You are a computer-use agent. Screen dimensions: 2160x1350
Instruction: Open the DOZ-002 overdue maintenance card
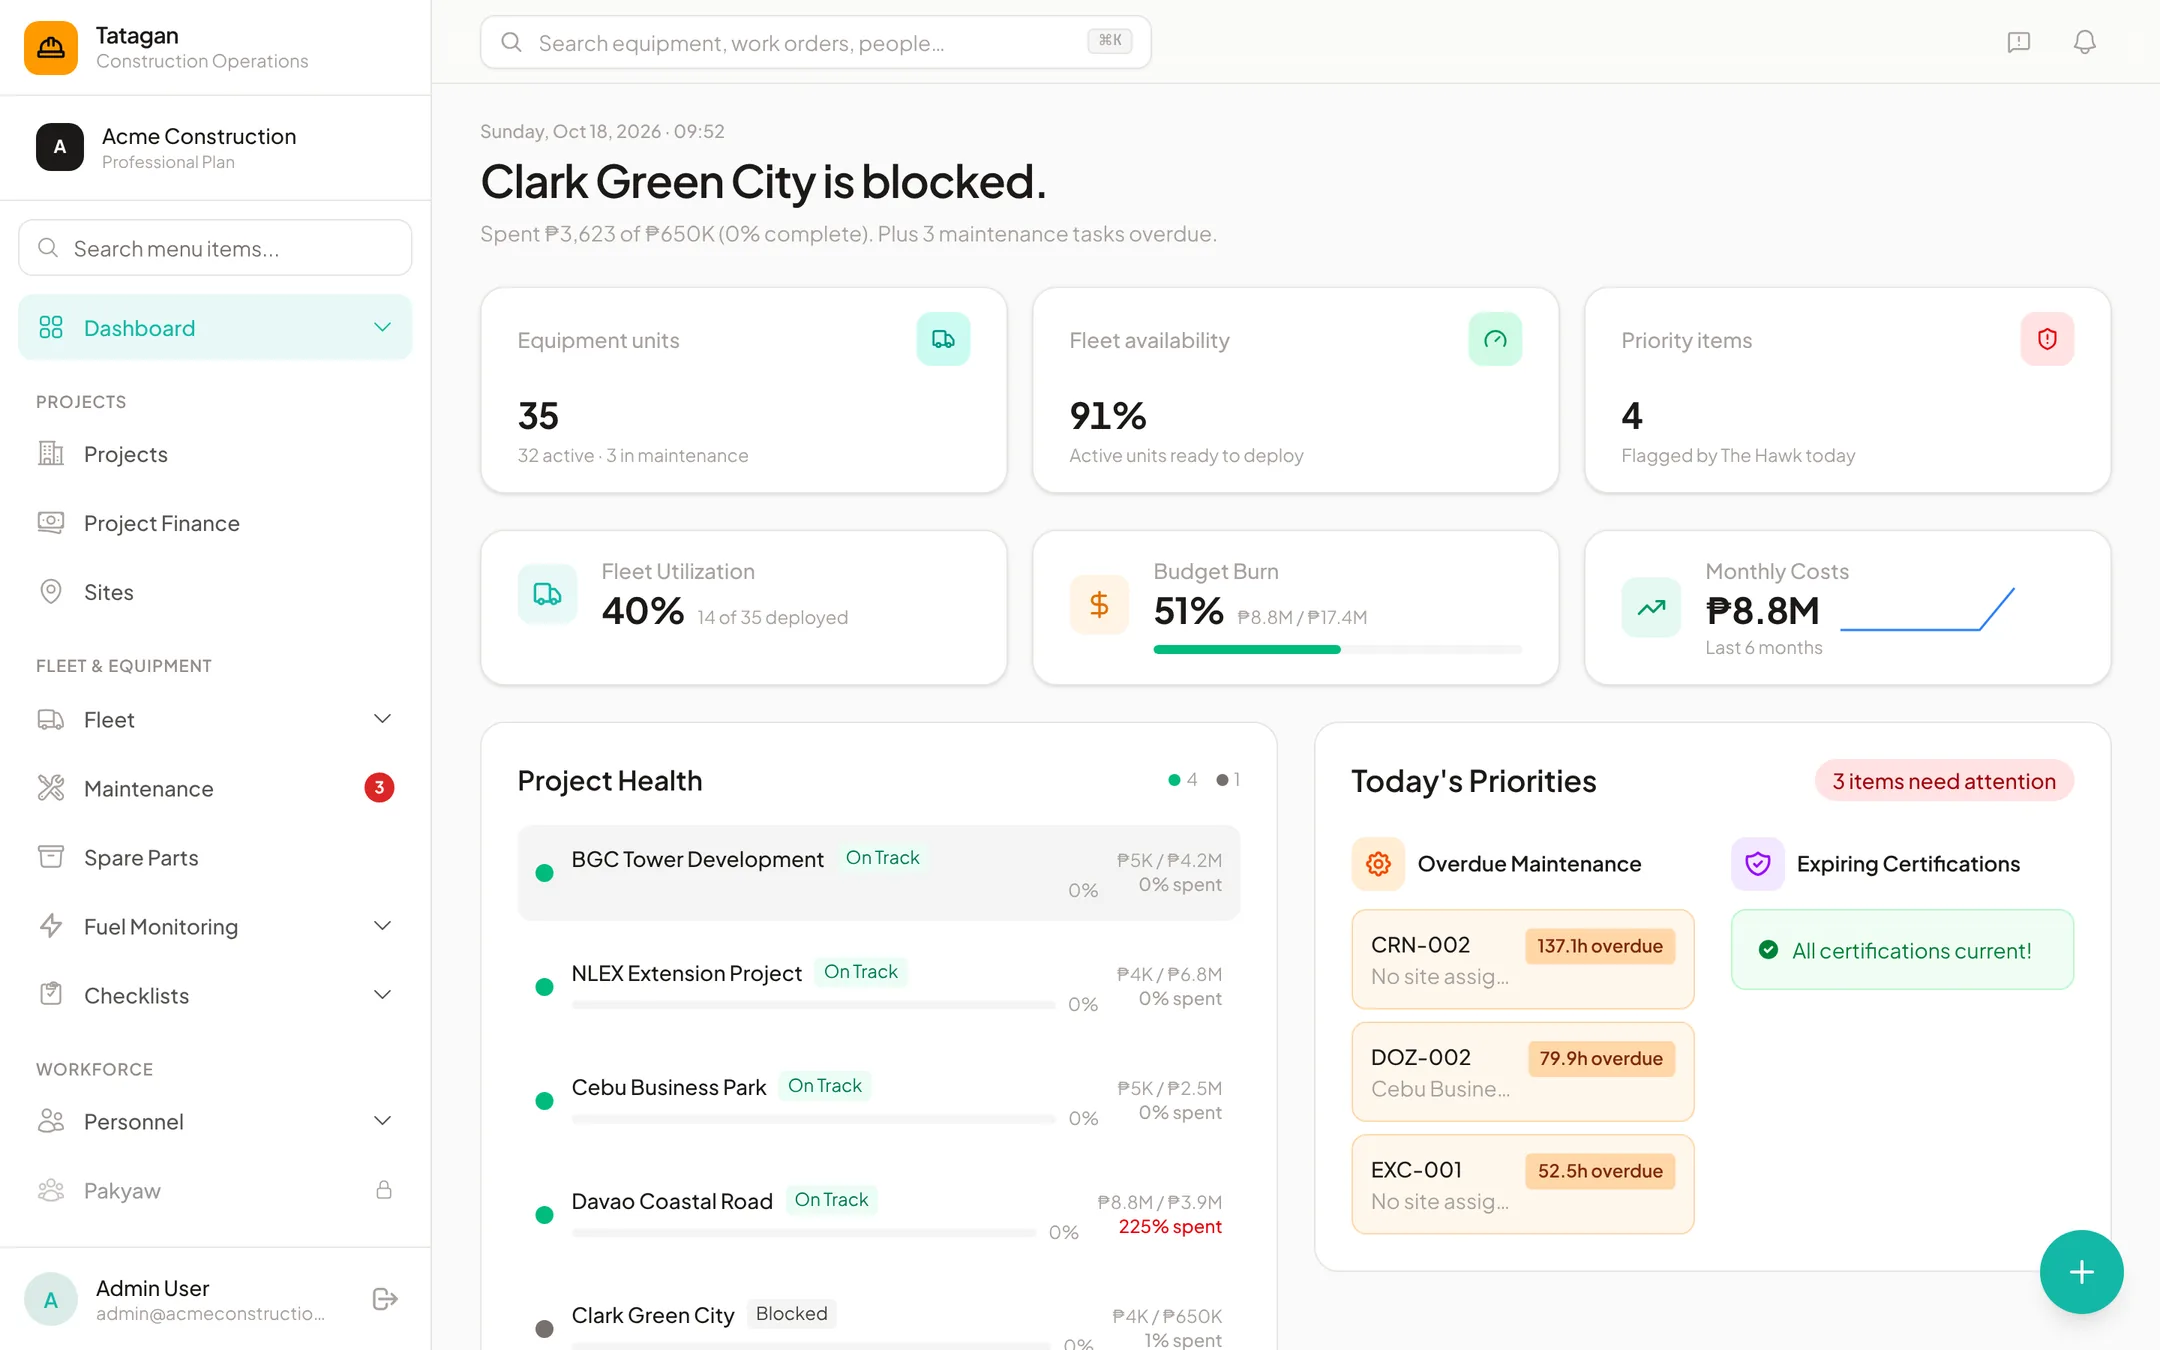1522,1072
